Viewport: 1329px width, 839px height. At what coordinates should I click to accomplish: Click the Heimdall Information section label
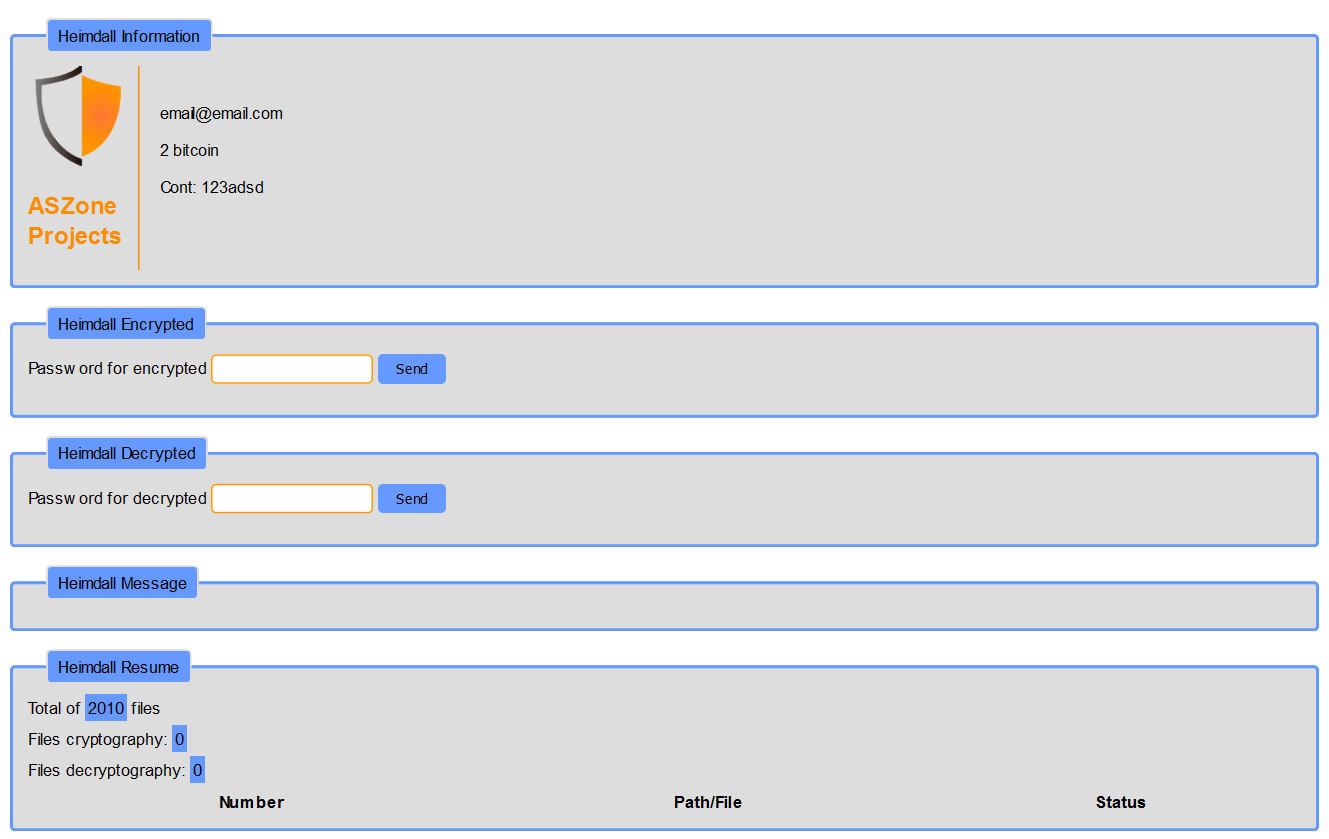(129, 36)
